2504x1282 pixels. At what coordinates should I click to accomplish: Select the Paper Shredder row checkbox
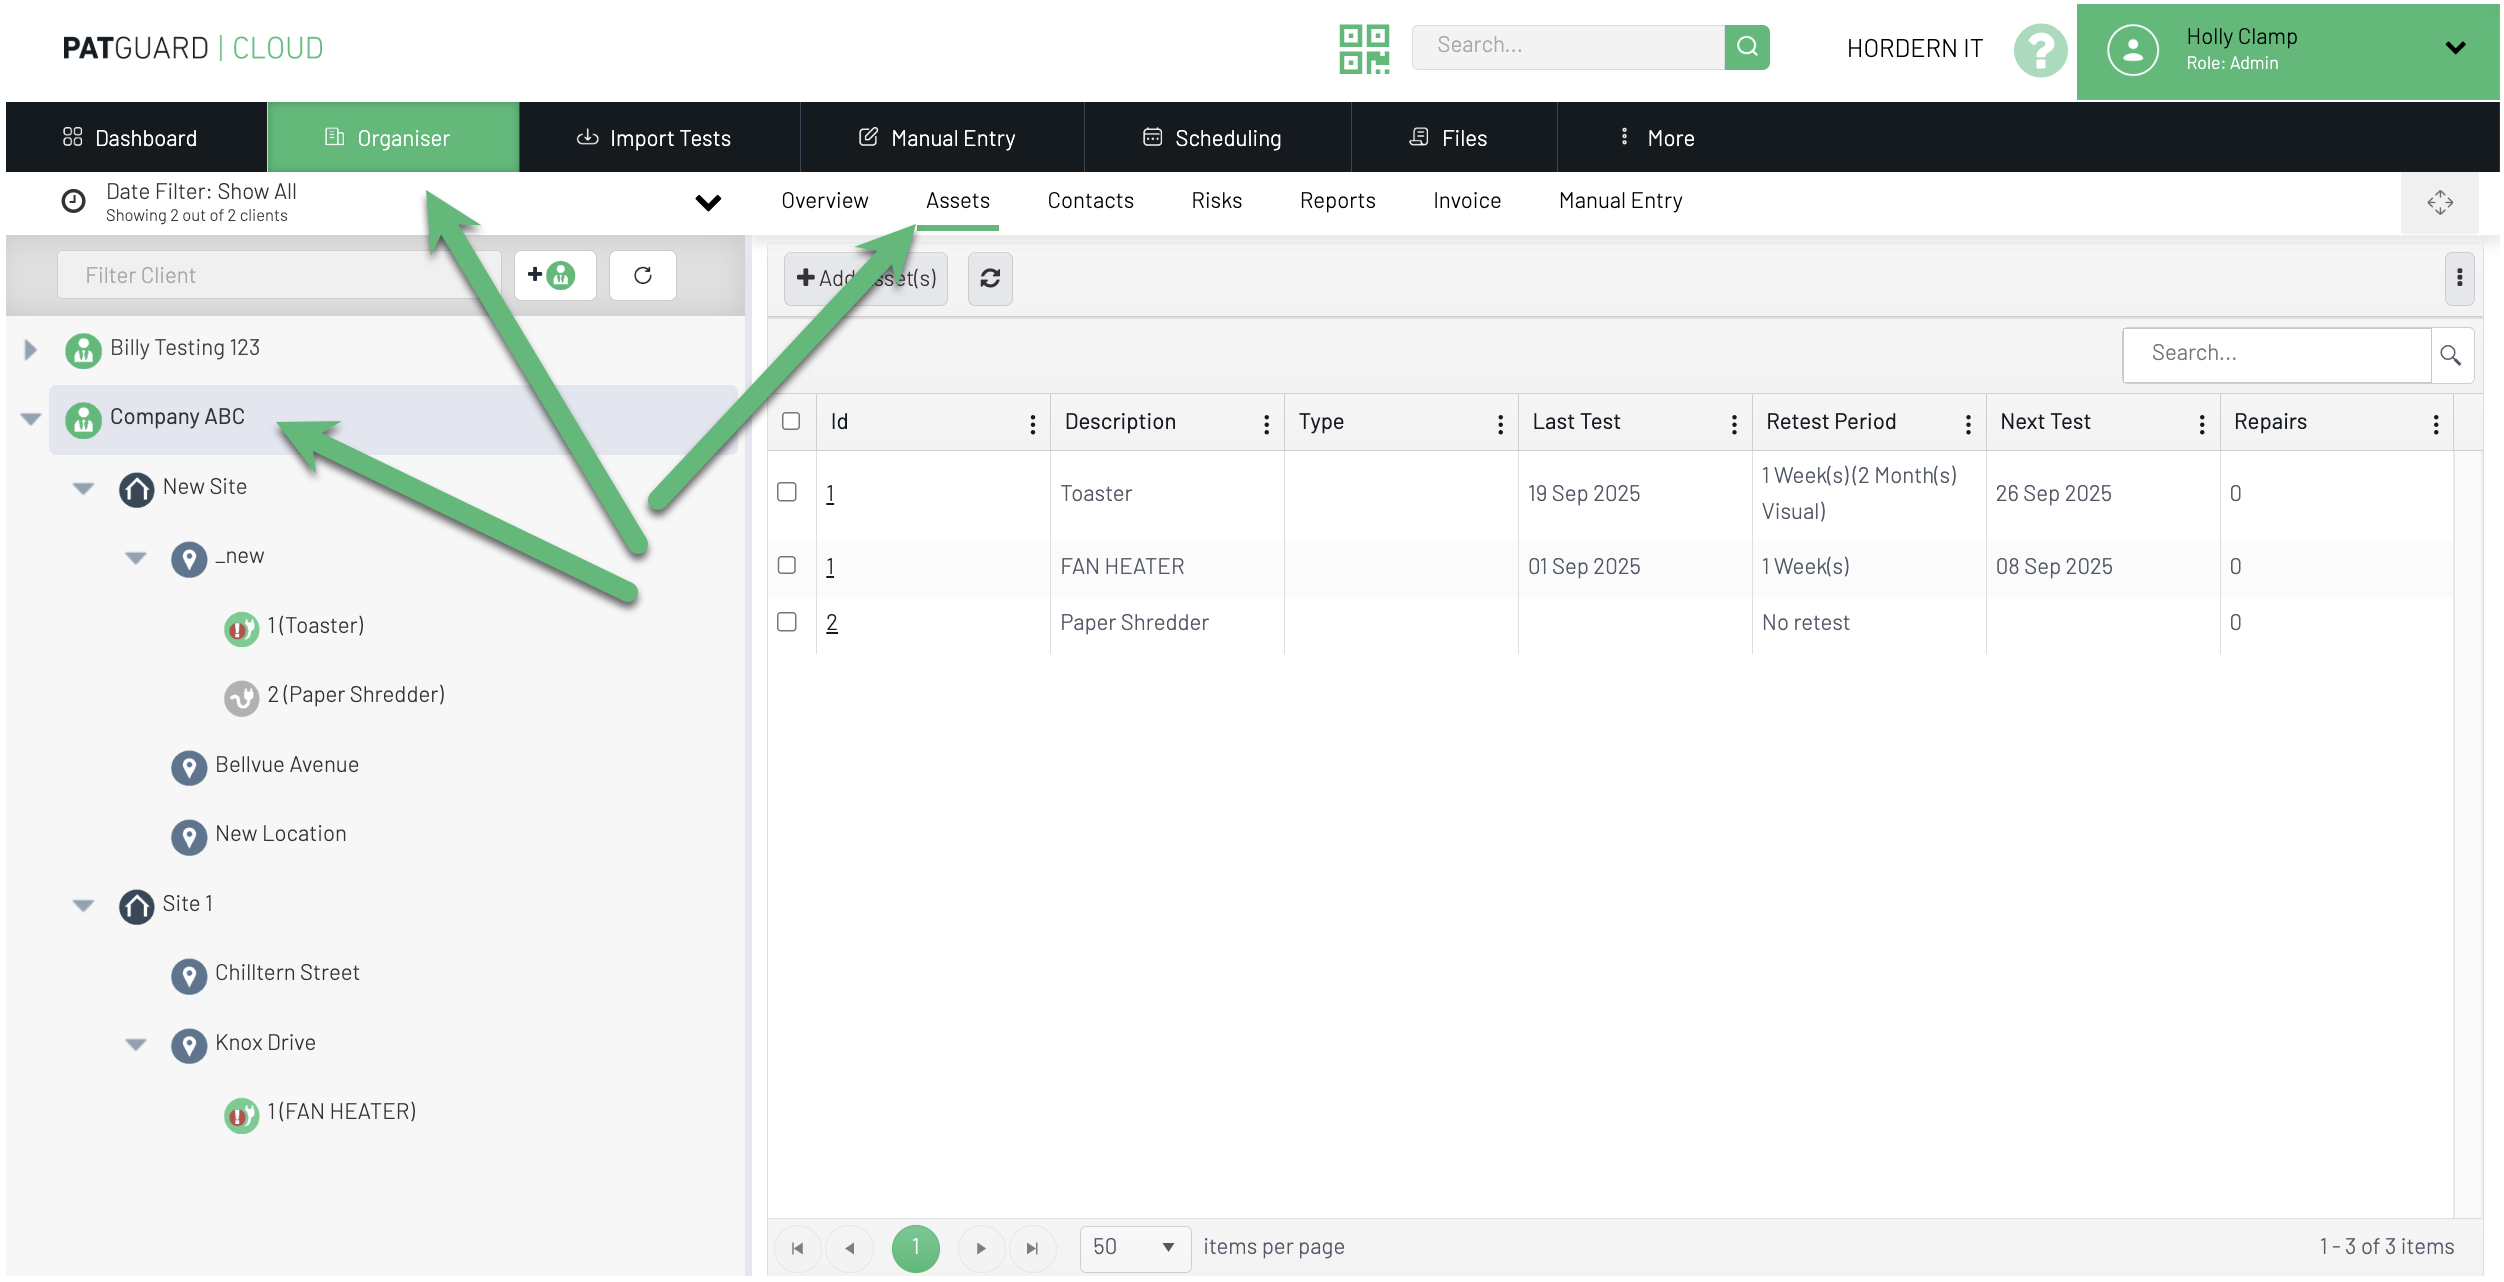click(x=787, y=622)
